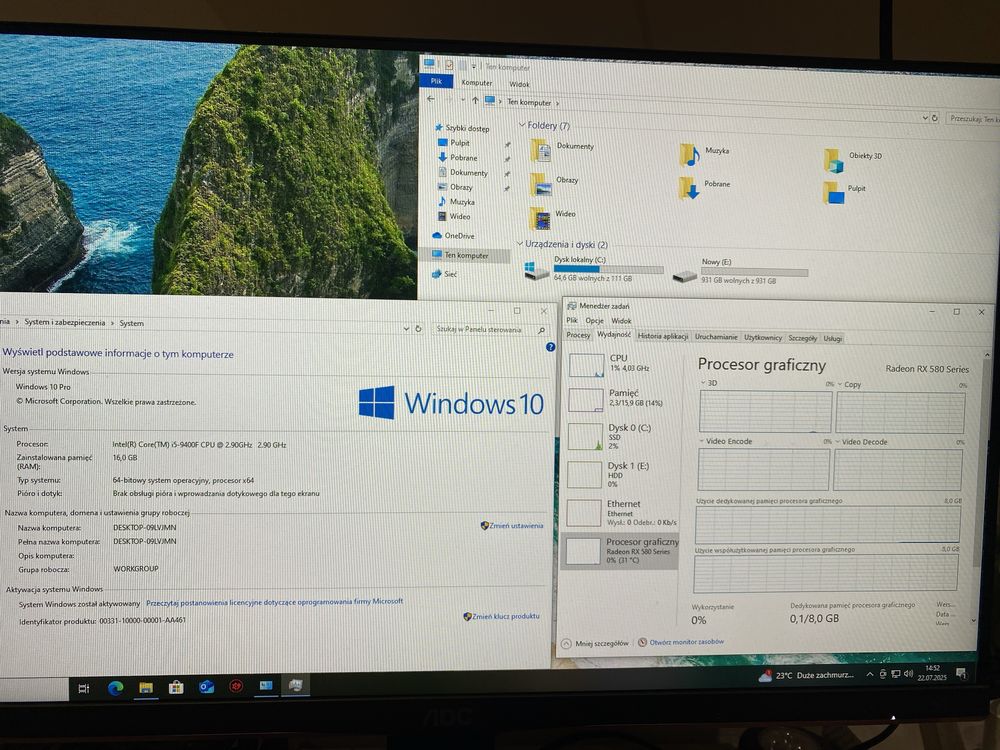Image resolution: width=1000 pixels, height=750 pixels.
Task: Open the Widok ribbon tab in Explorer
Action: tap(519, 84)
